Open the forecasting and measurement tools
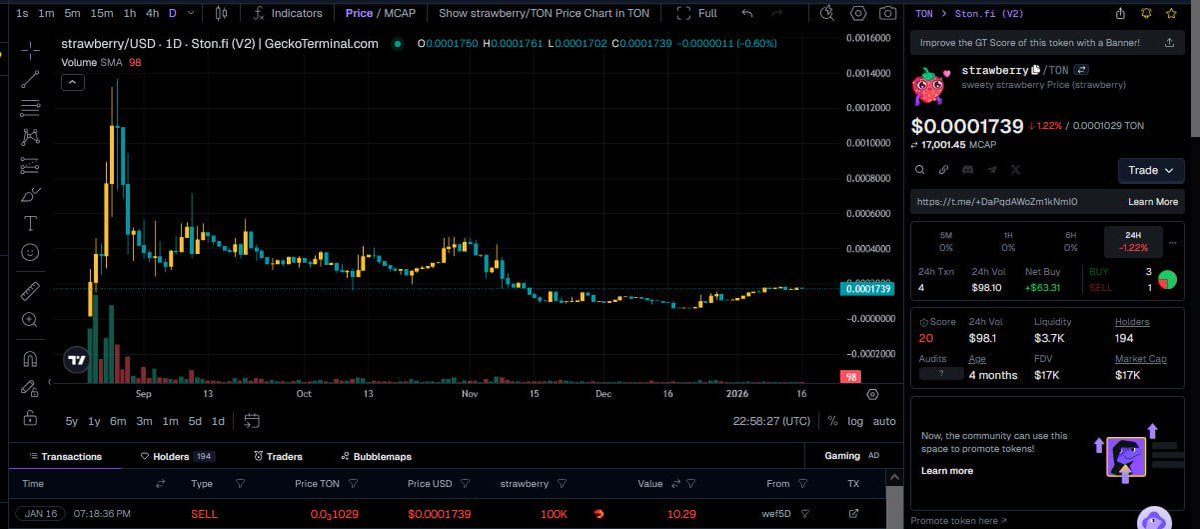The width and height of the screenshot is (1200, 529). (x=30, y=165)
